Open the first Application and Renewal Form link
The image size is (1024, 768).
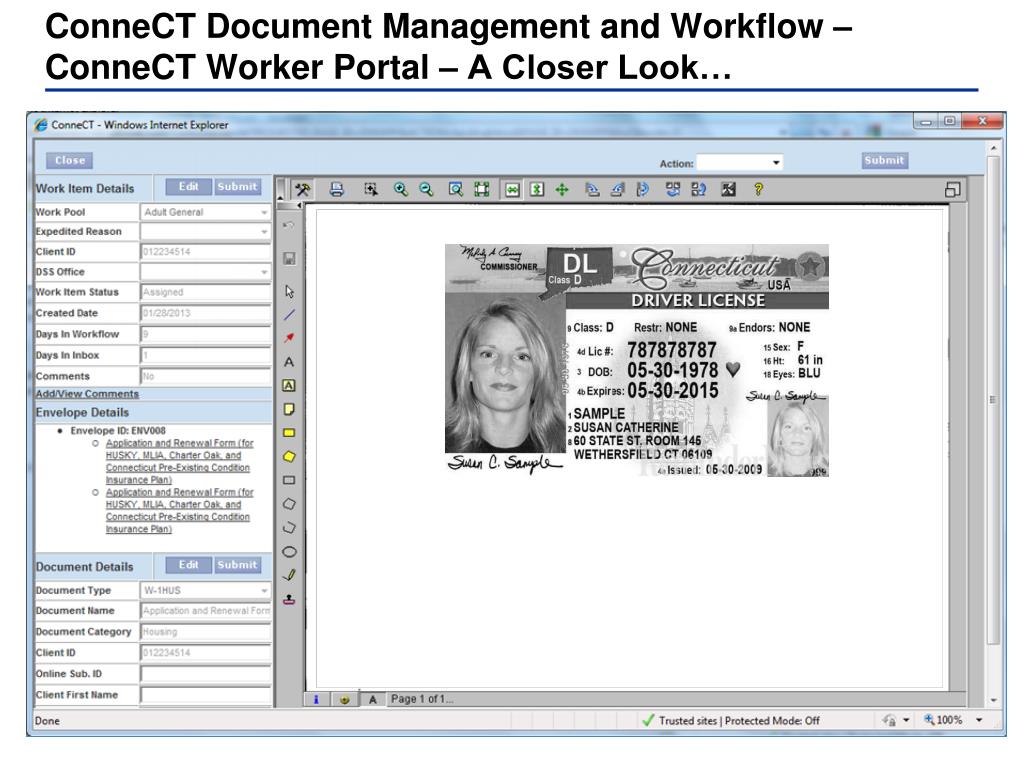coord(180,461)
